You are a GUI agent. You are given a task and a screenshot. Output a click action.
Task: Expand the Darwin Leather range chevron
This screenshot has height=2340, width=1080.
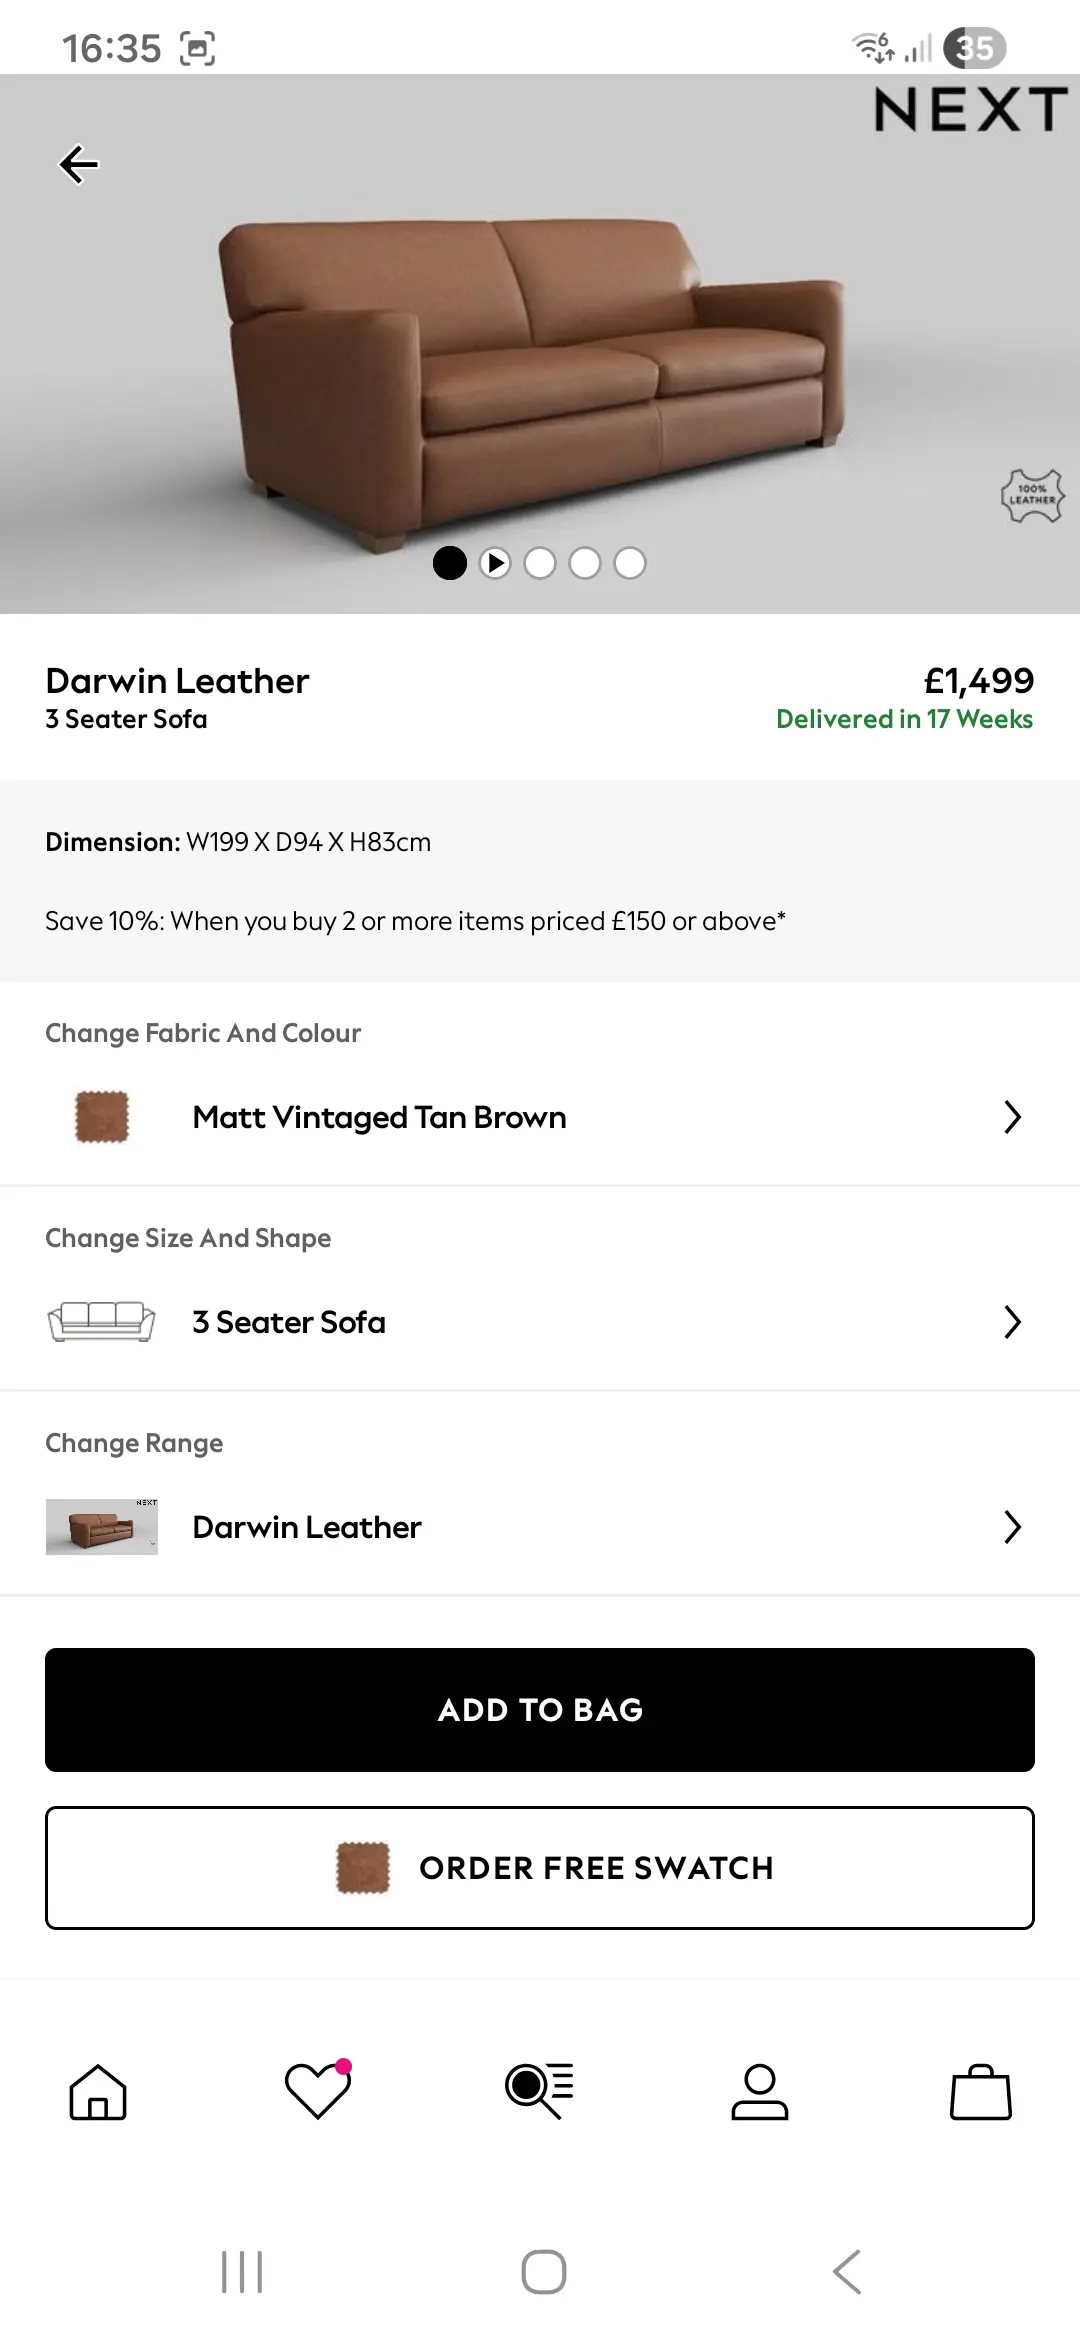[x=1012, y=1527]
